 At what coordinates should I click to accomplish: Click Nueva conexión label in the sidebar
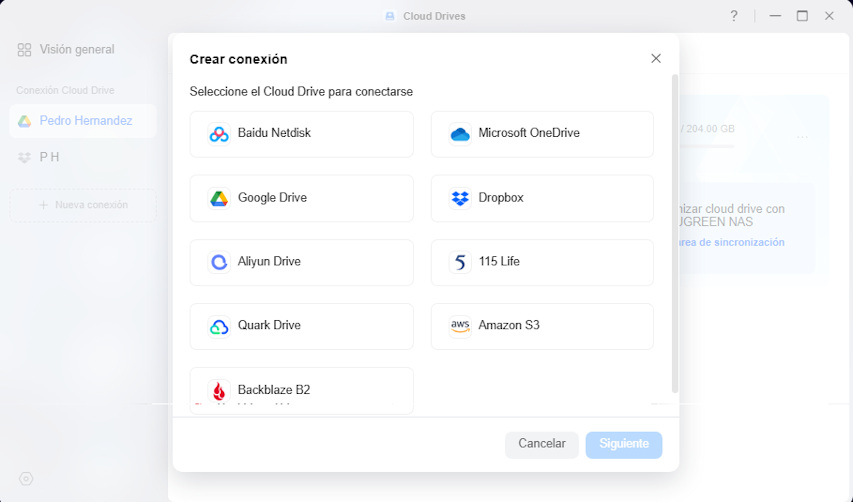[91, 205]
